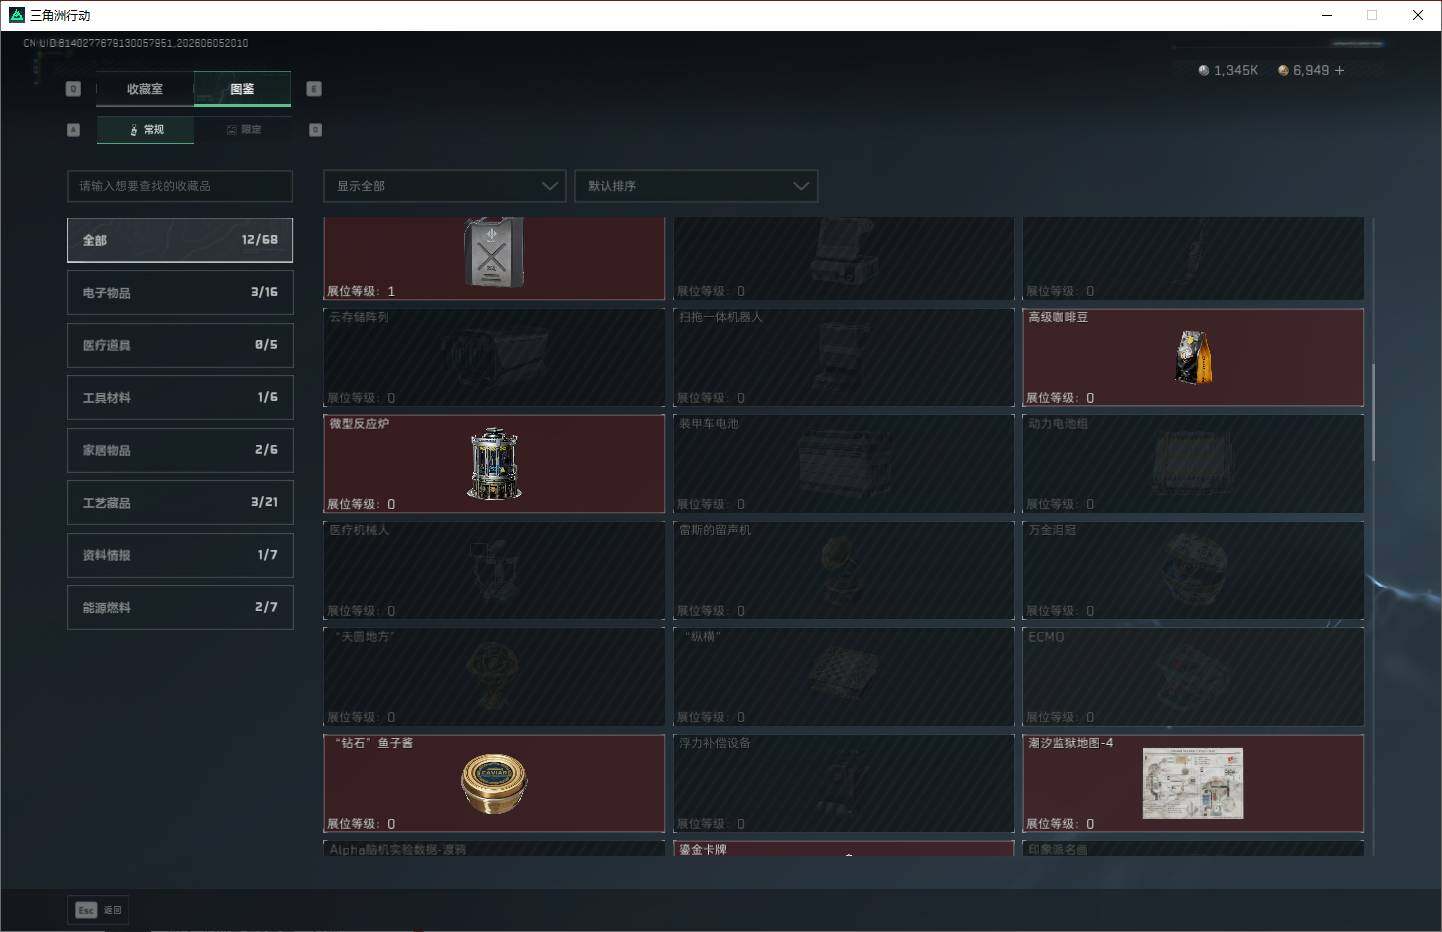Click the Esc 返回 back button
Image resolution: width=1442 pixels, height=932 pixels.
99,910
